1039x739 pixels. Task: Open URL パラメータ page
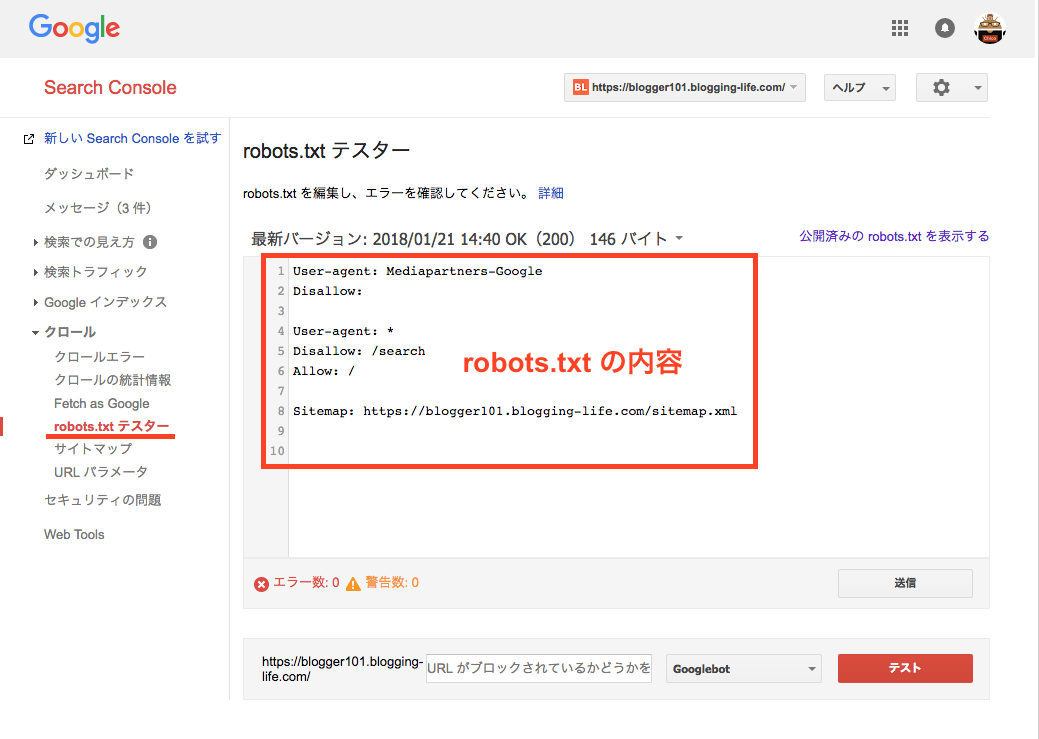coord(101,472)
